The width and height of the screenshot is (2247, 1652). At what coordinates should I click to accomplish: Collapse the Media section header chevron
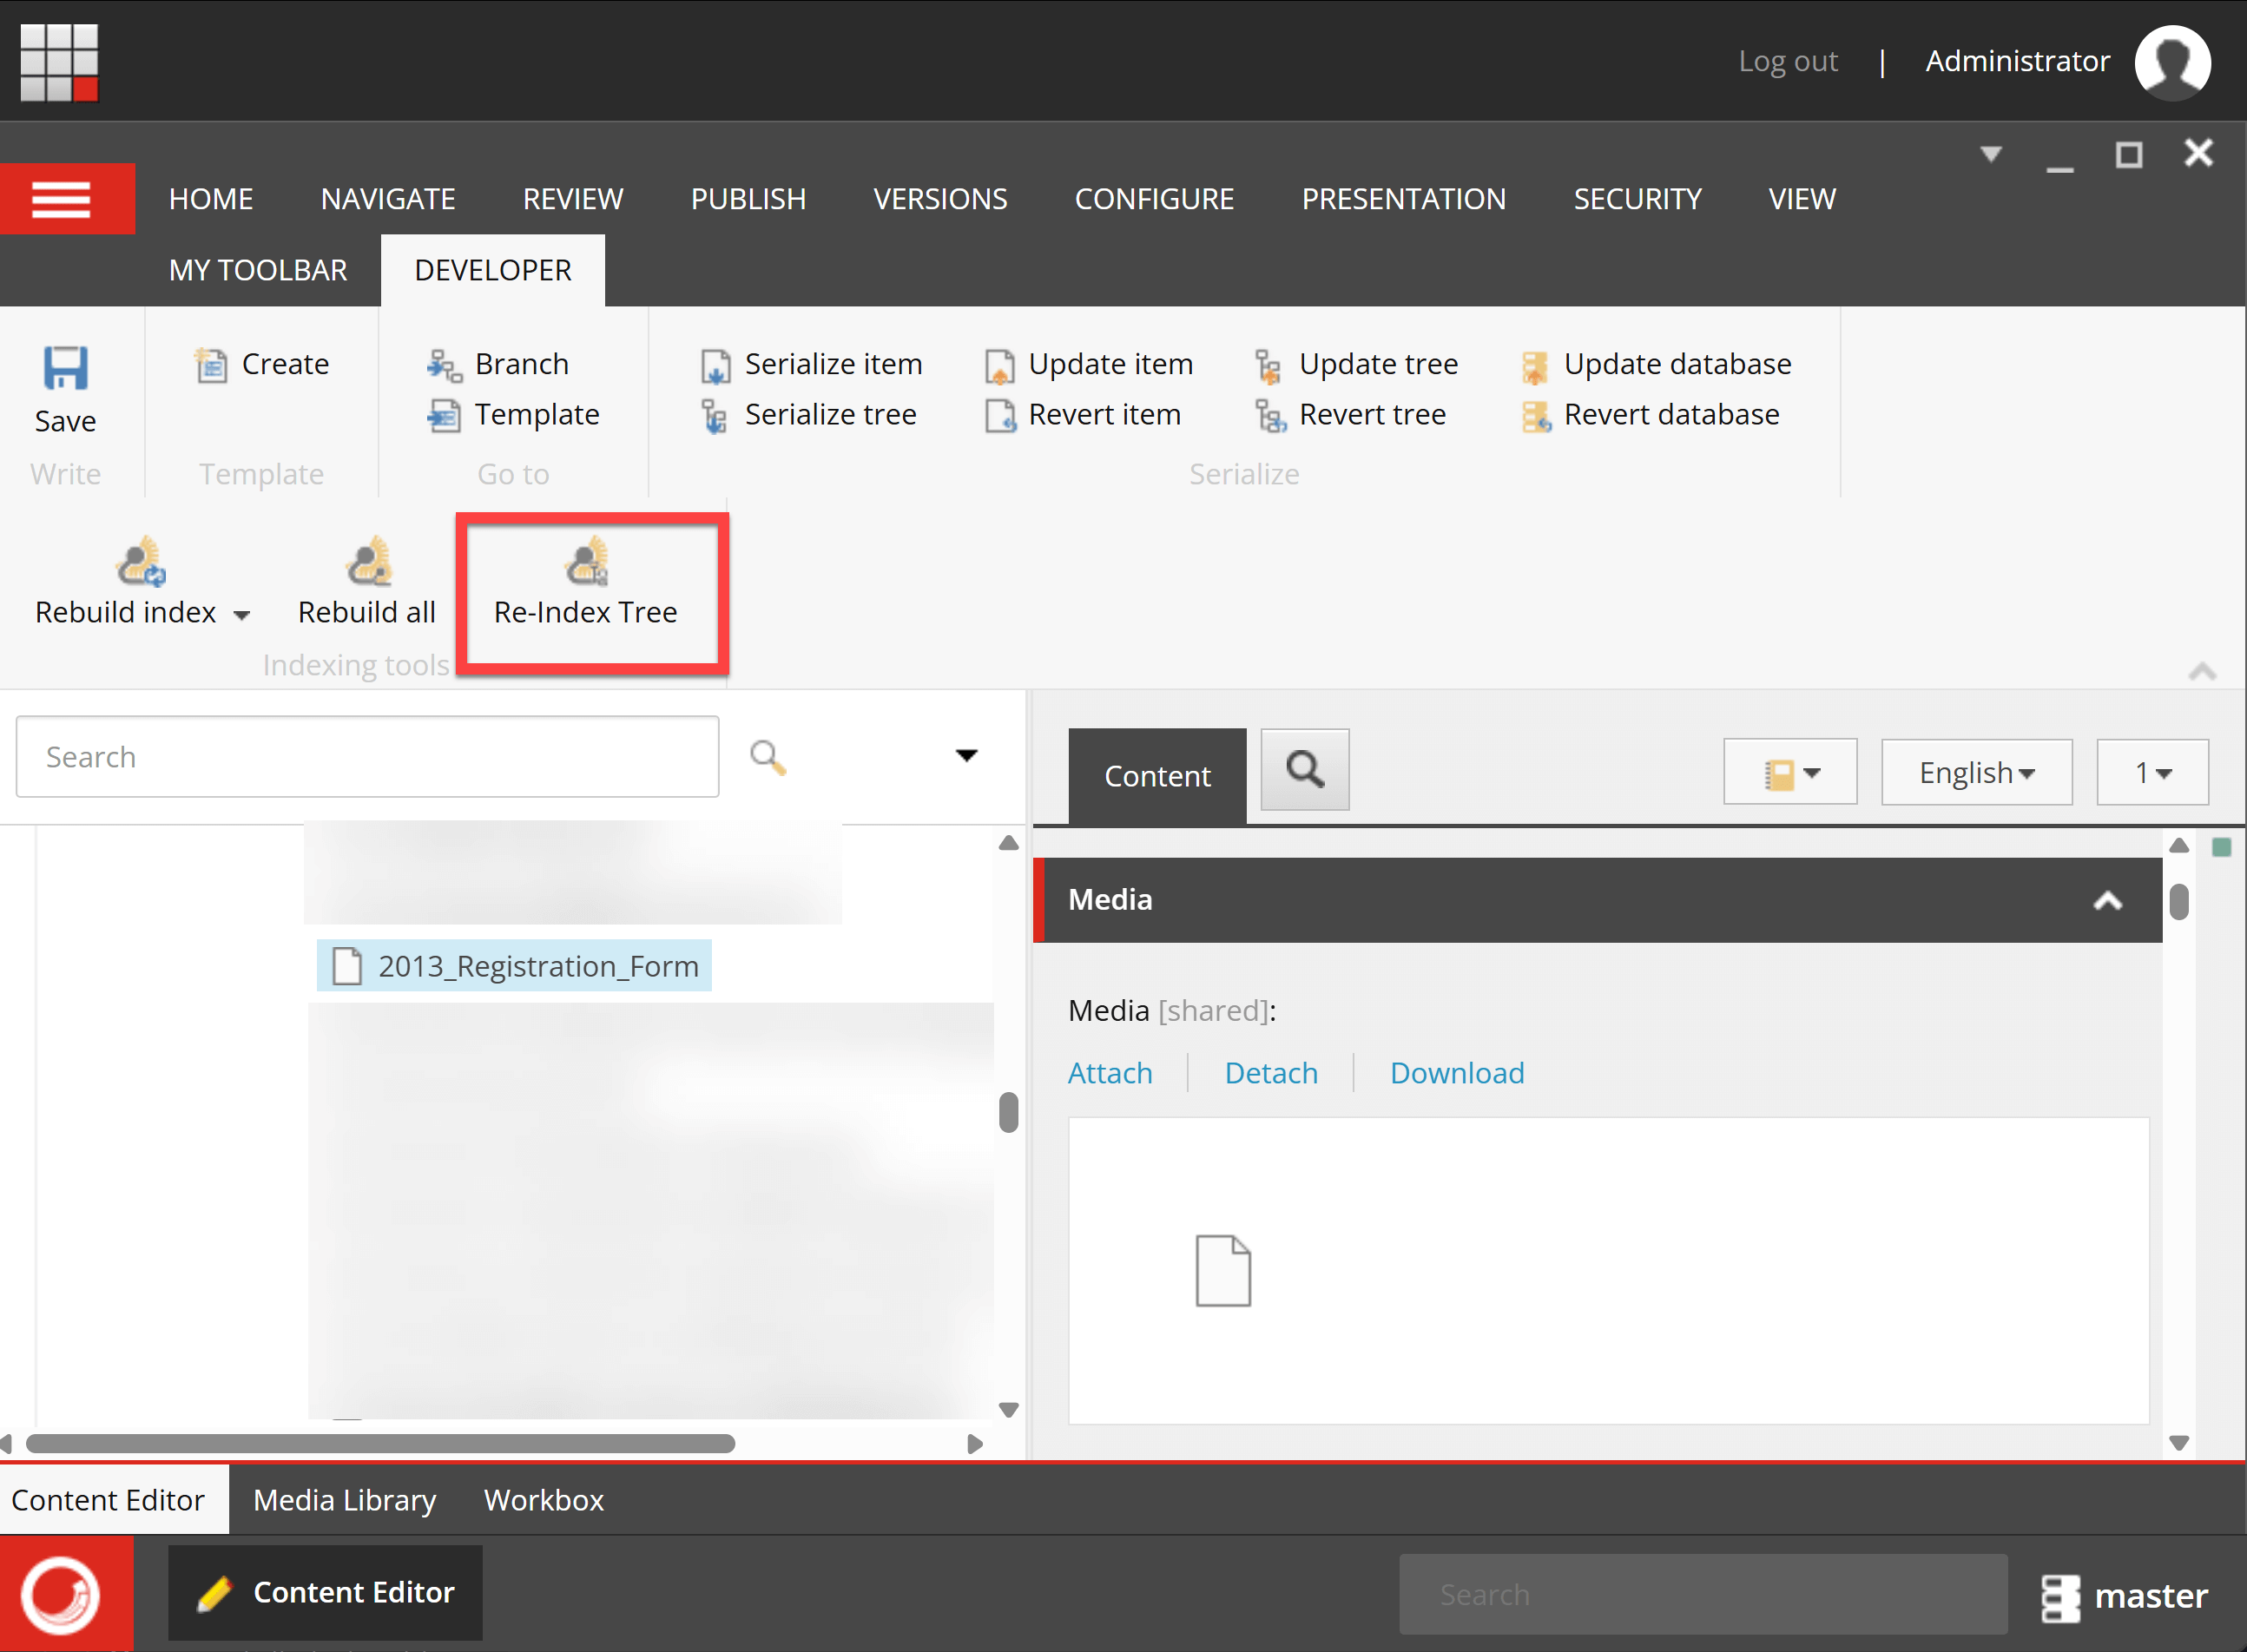point(2107,900)
